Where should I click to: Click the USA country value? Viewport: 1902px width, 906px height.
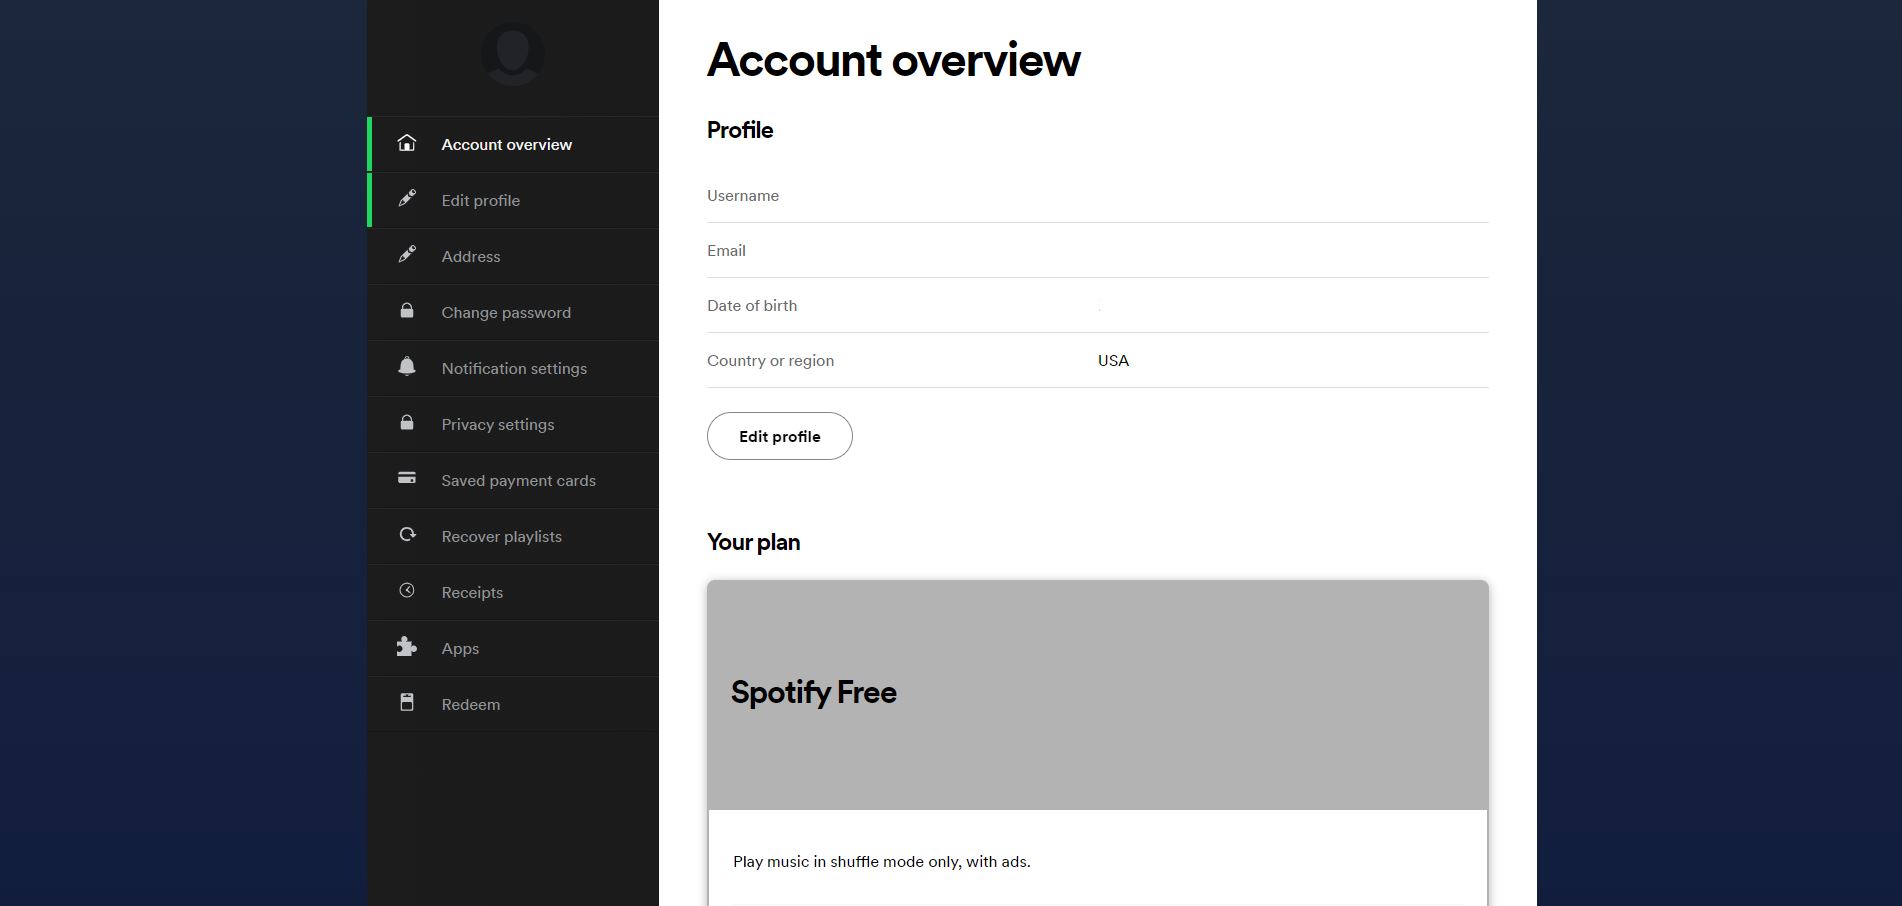1113,360
